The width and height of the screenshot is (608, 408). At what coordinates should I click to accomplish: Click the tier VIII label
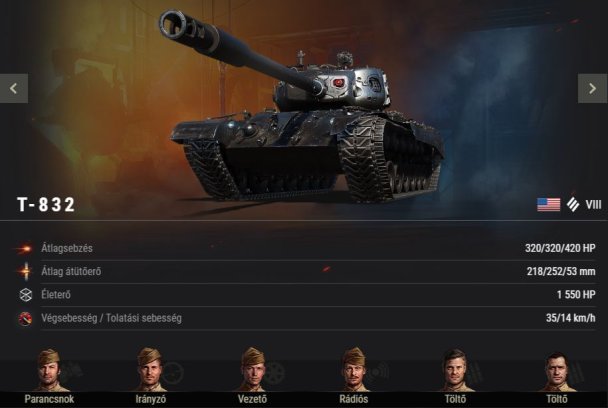[593, 204]
